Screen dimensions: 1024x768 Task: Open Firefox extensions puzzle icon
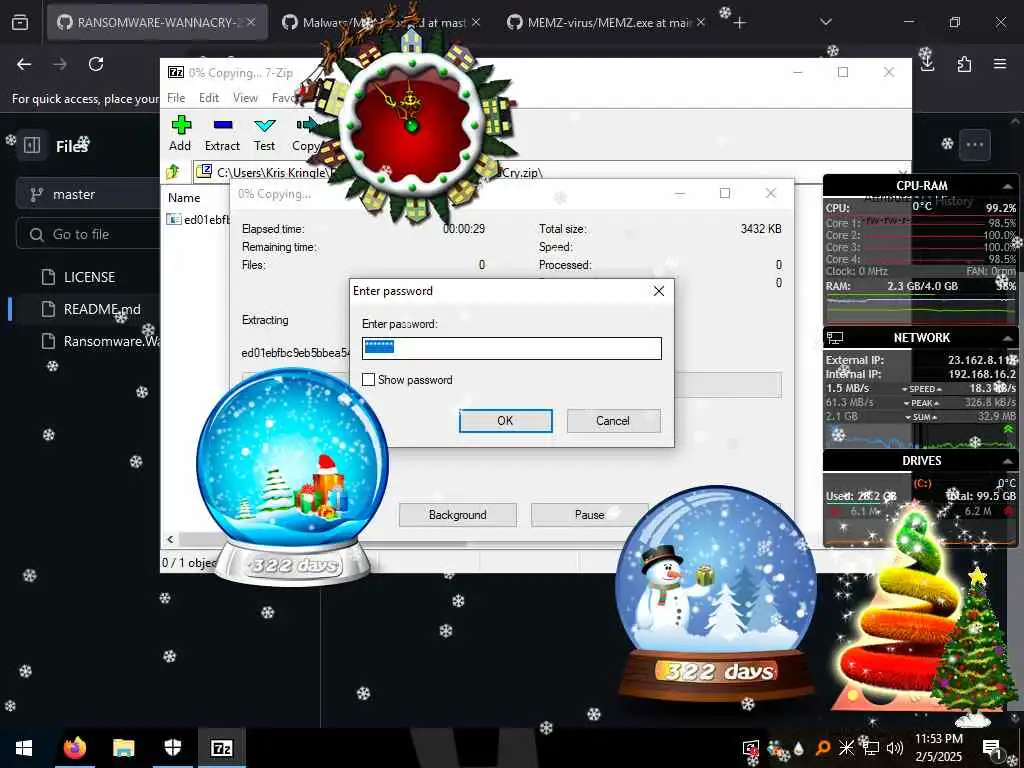[964, 64]
